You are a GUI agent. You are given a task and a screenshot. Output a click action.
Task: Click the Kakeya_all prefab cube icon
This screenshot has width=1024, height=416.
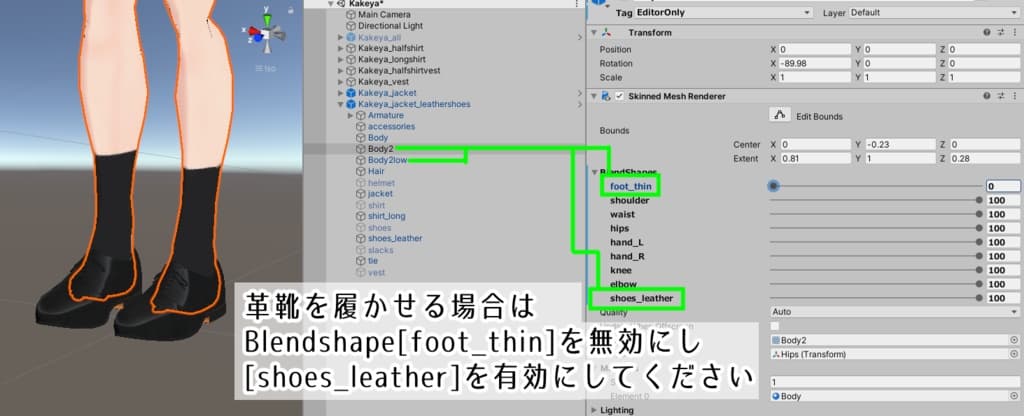351,37
